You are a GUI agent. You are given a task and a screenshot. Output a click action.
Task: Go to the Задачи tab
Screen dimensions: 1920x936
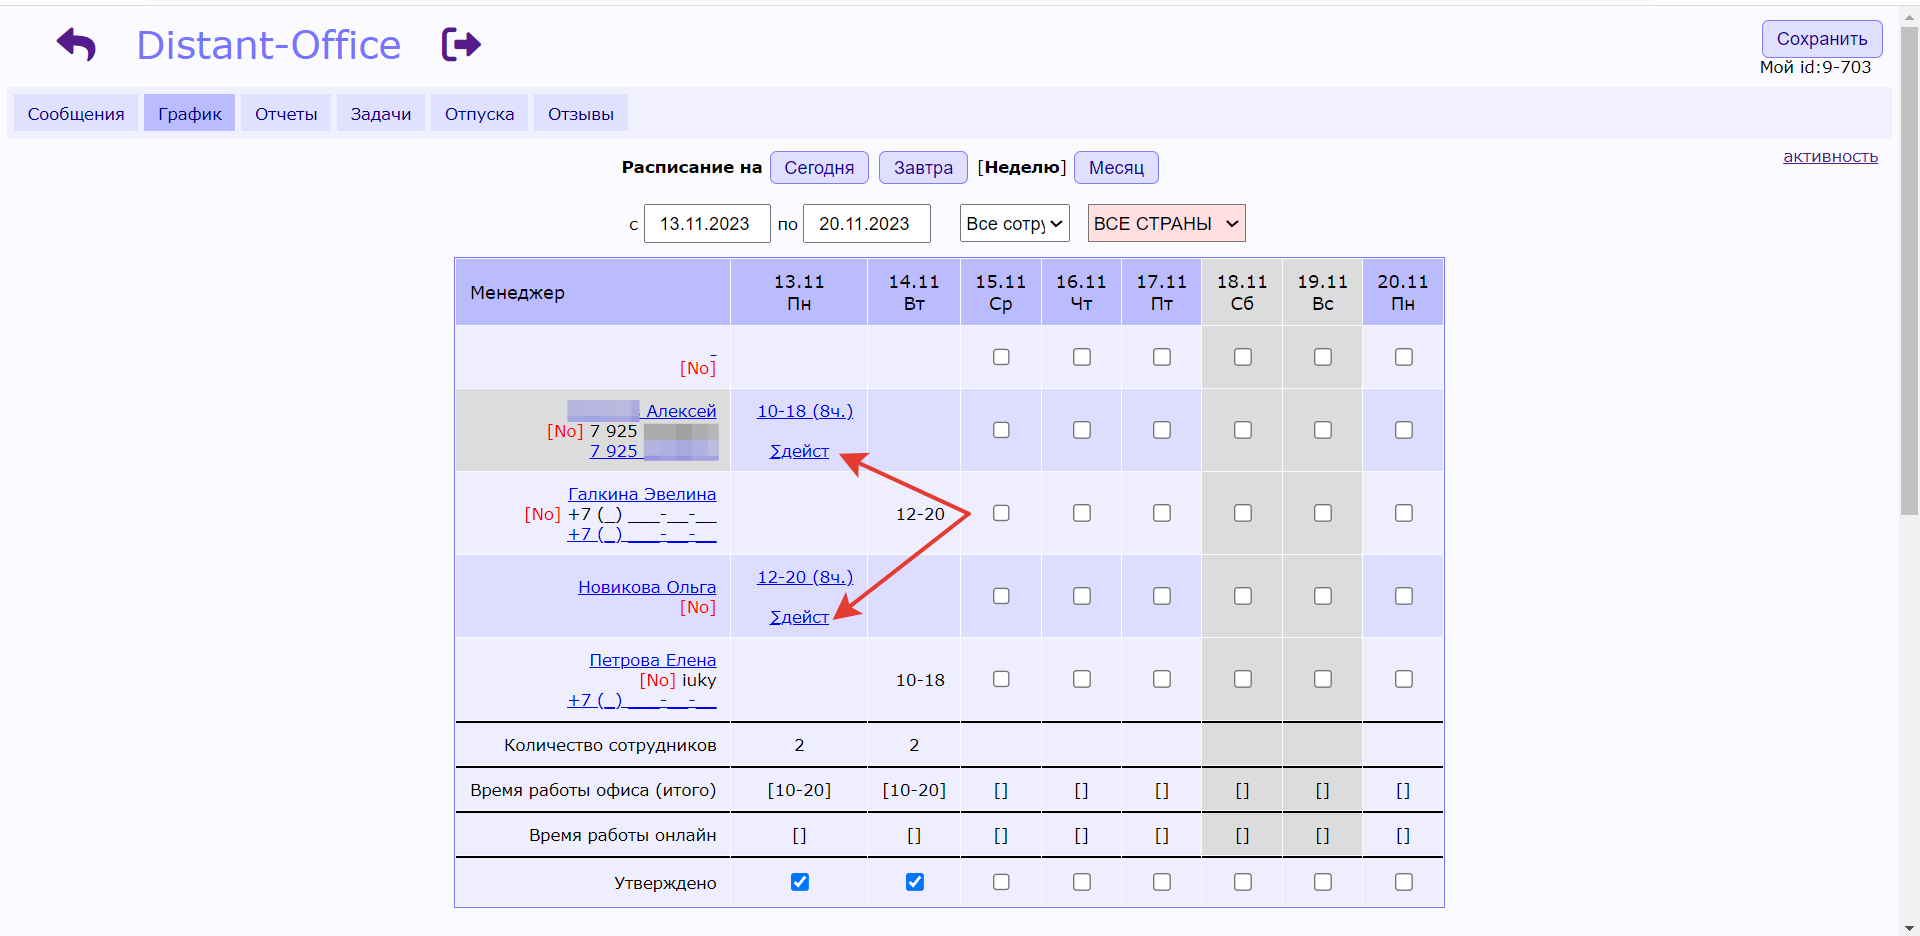(x=381, y=114)
